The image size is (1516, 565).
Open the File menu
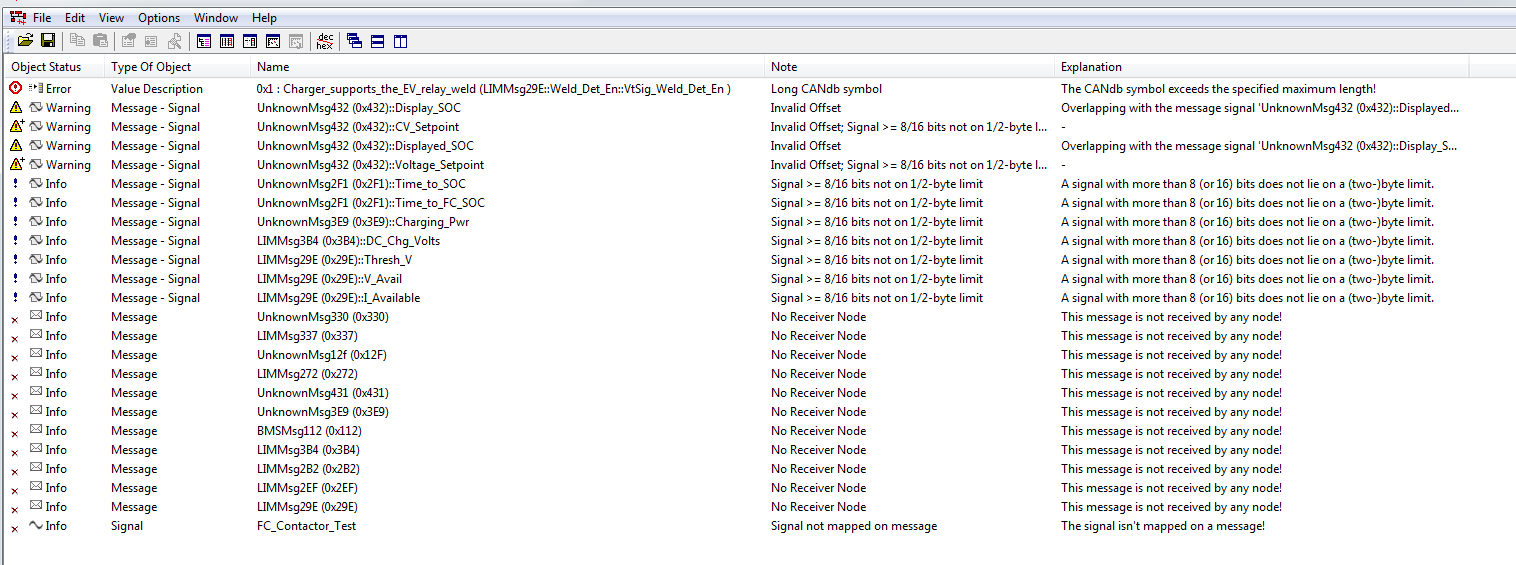[x=42, y=18]
